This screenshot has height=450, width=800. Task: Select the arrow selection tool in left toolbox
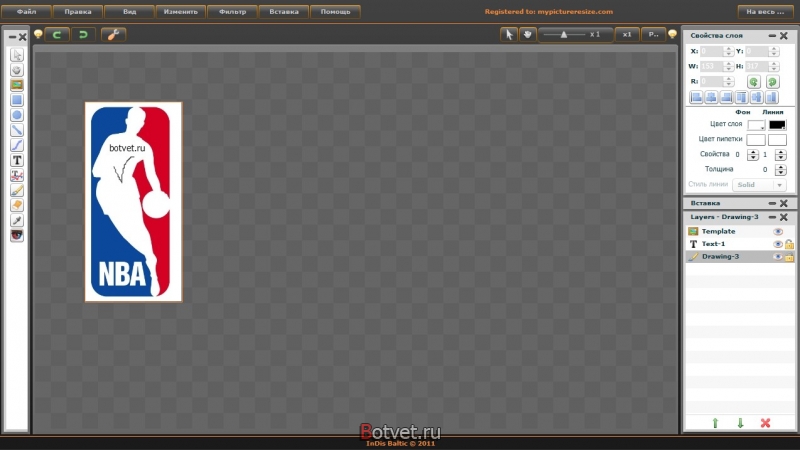click(17, 55)
